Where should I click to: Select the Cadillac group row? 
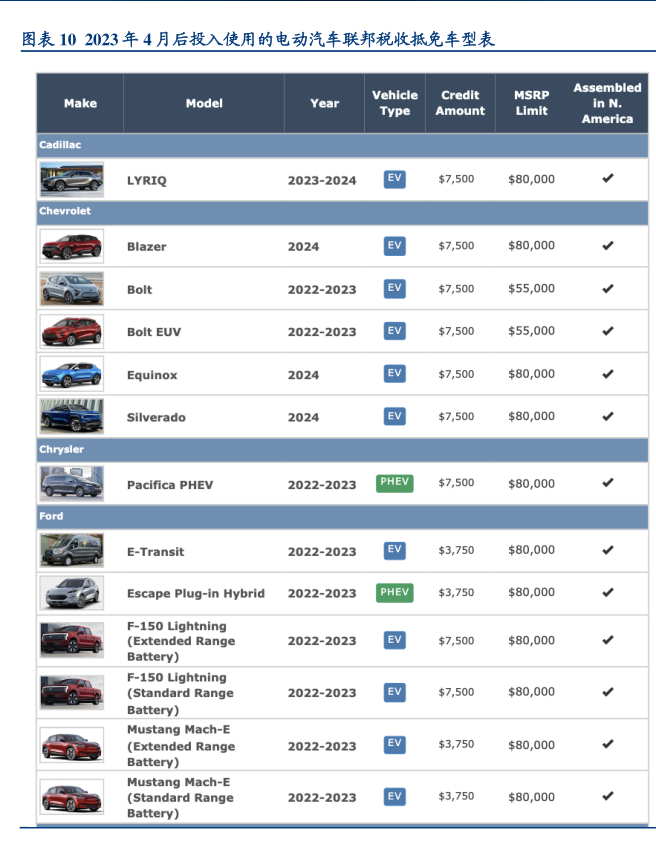tap(342, 145)
